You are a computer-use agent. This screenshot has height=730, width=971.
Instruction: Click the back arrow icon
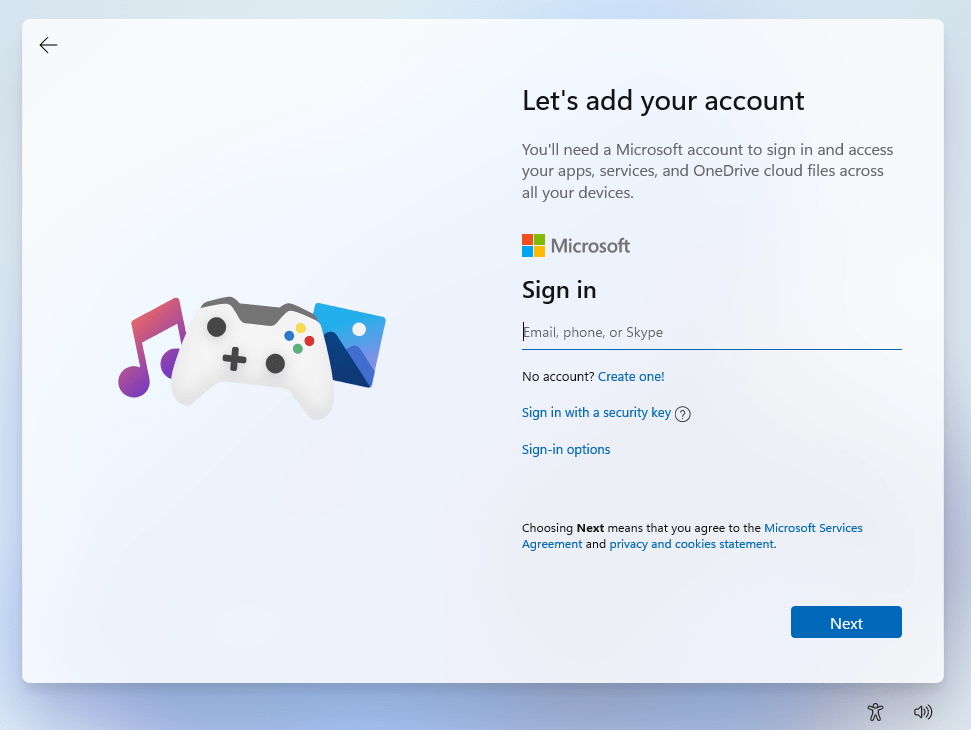click(x=48, y=45)
